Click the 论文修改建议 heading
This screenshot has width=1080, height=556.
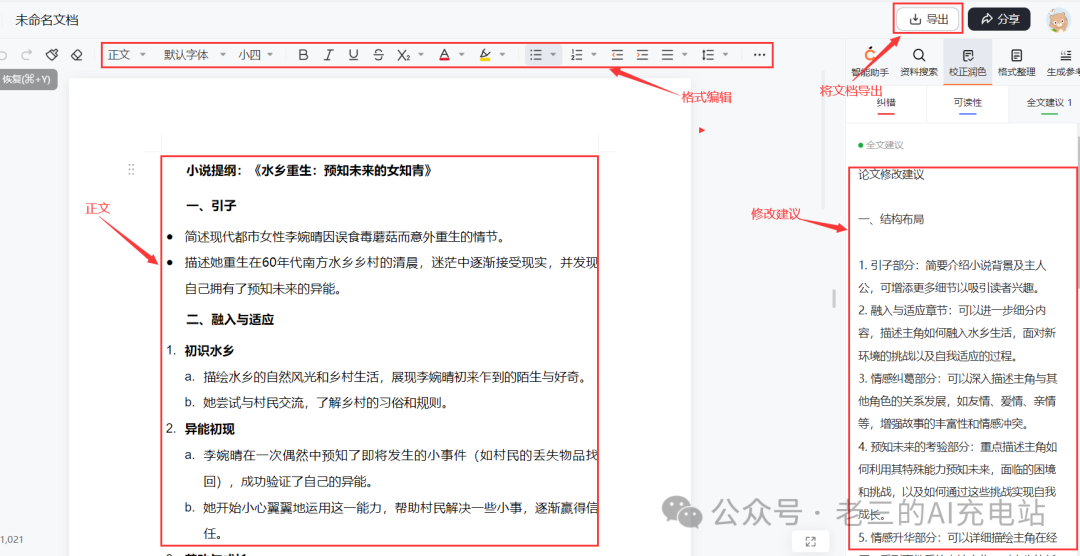[x=891, y=175]
